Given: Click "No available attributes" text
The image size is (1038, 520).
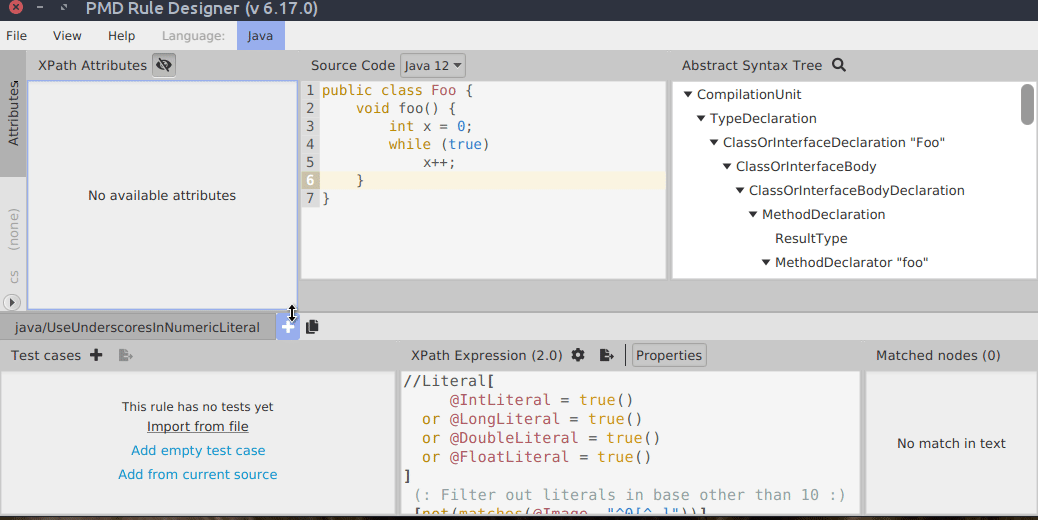Looking at the screenshot, I should point(162,195).
